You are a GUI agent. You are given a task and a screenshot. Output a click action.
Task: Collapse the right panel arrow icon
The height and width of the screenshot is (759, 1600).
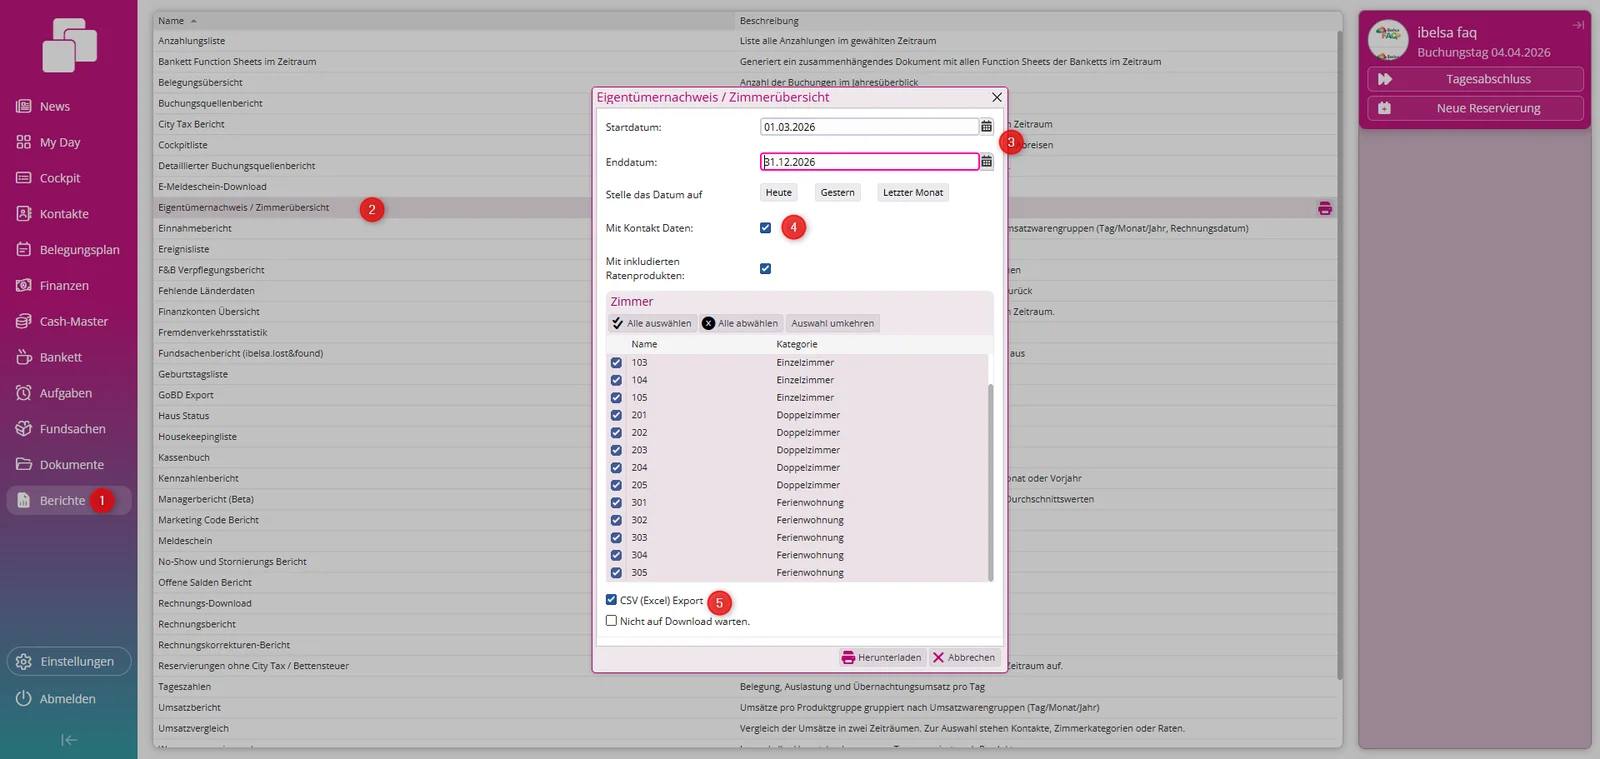pos(1578,25)
